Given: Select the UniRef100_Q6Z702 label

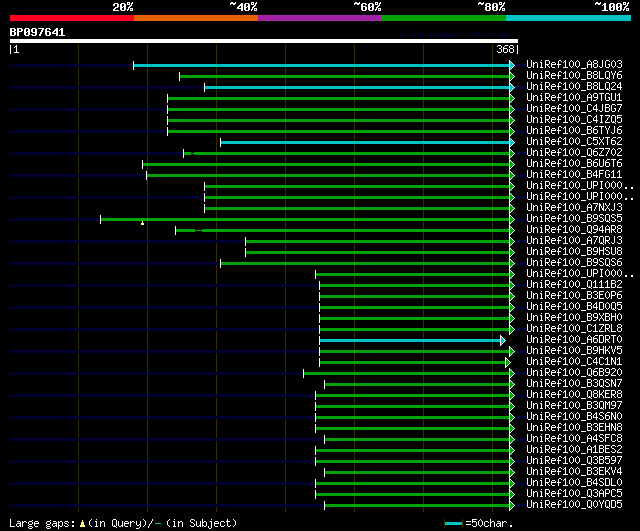Looking at the screenshot, I should pos(574,152).
